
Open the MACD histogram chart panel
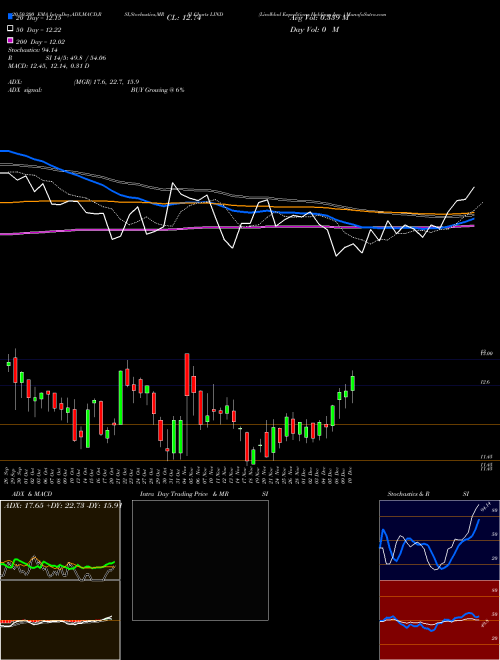pyautogui.click(x=60, y=620)
